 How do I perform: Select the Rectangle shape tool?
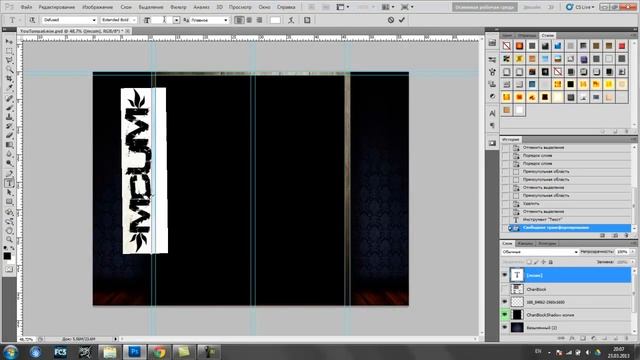pyautogui.click(x=9, y=202)
